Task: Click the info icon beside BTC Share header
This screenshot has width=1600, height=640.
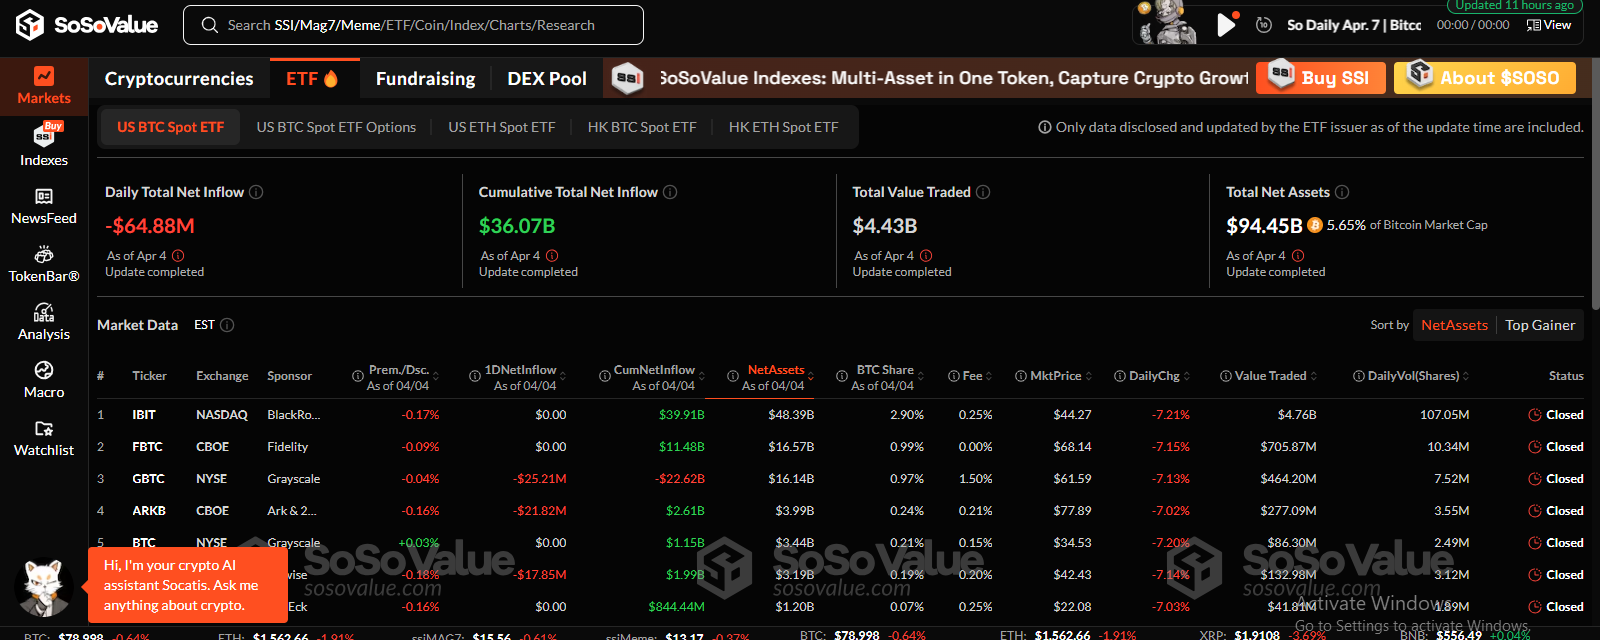Action: [842, 376]
